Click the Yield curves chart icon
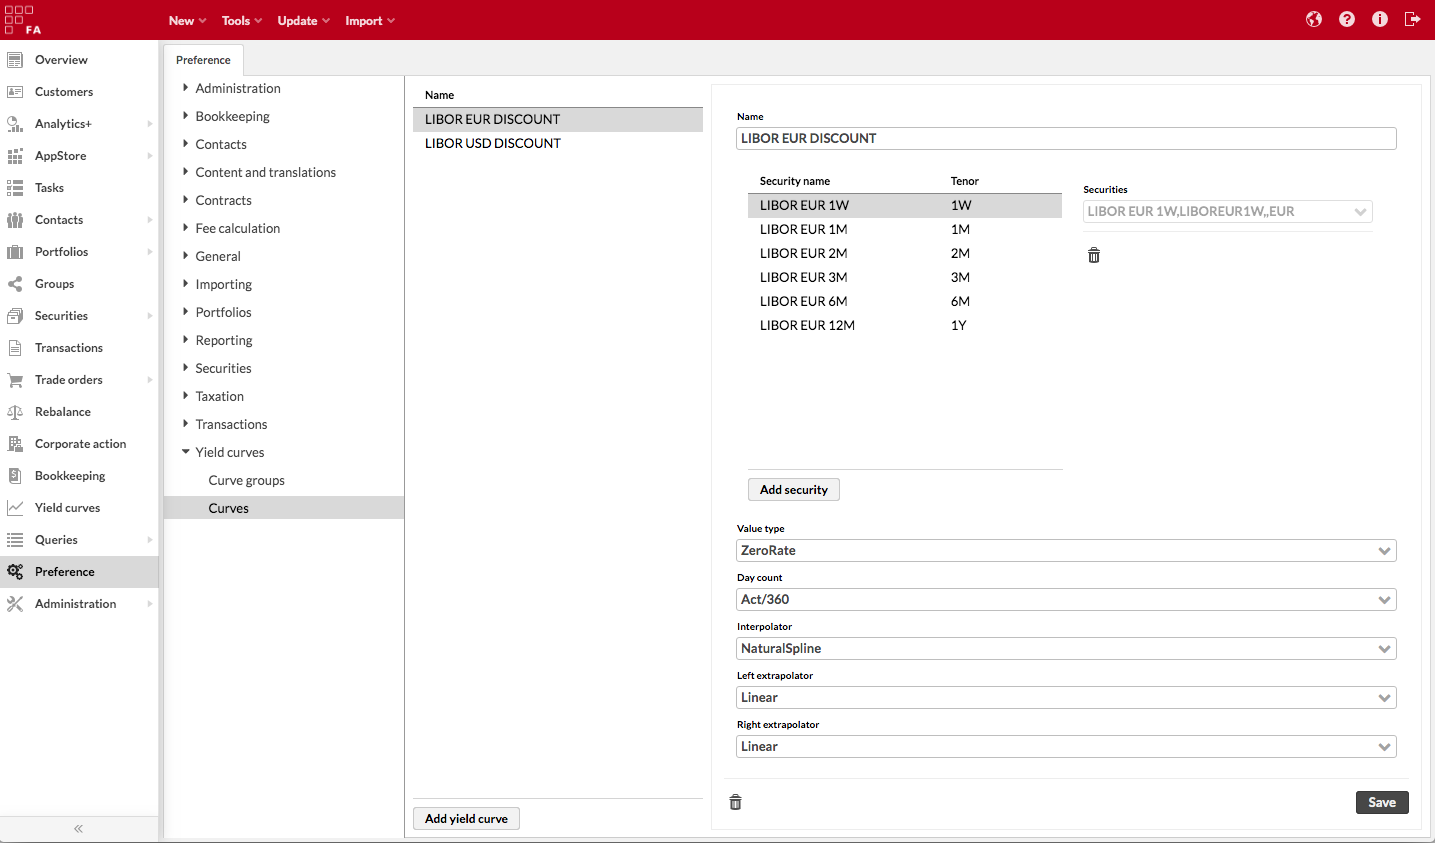The width and height of the screenshot is (1435, 843). click(x=15, y=508)
